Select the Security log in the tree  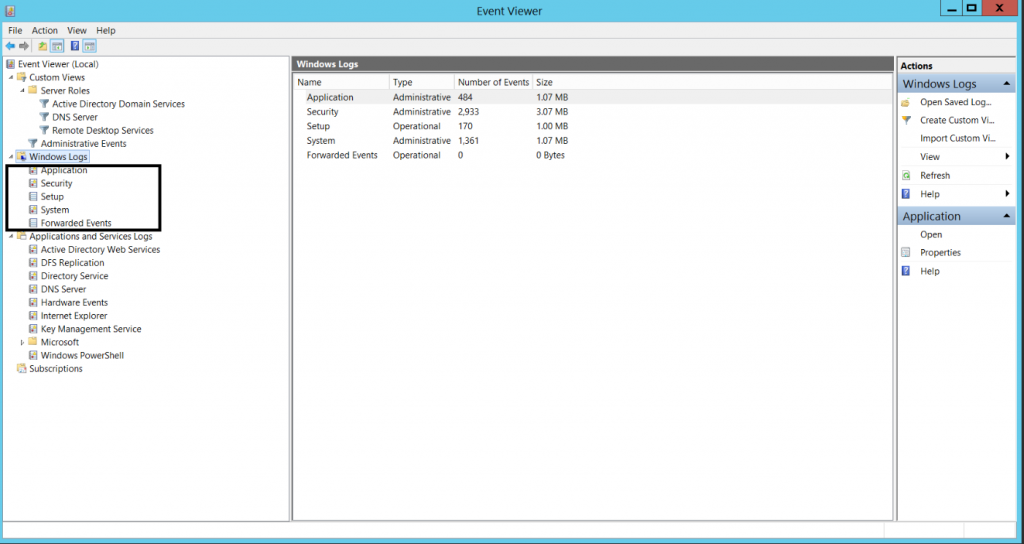click(x=56, y=184)
